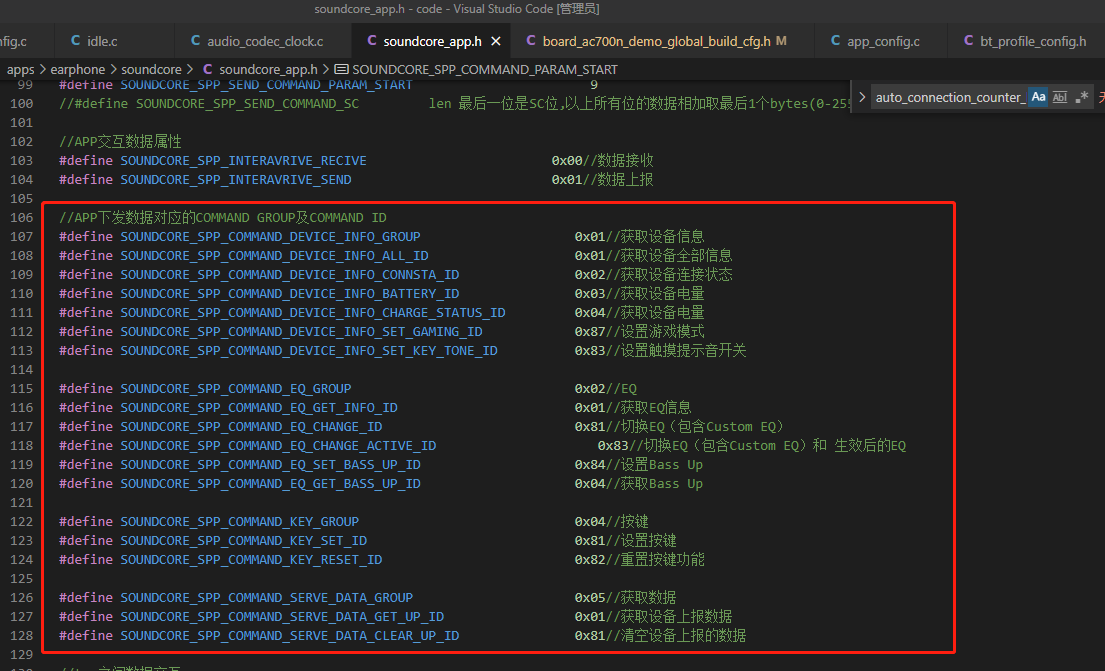Click line number 106 in the gutter
This screenshot has width=1105, height=671.
point(22,217)
